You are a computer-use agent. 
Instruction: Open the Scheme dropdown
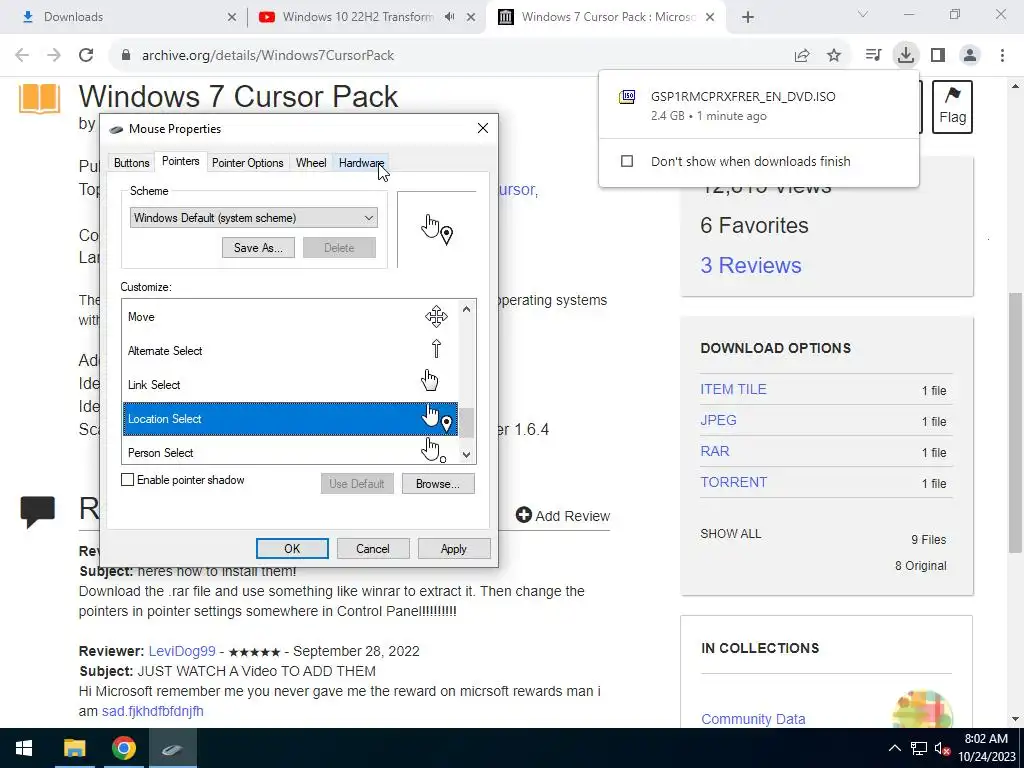click(x=253, y=218)
